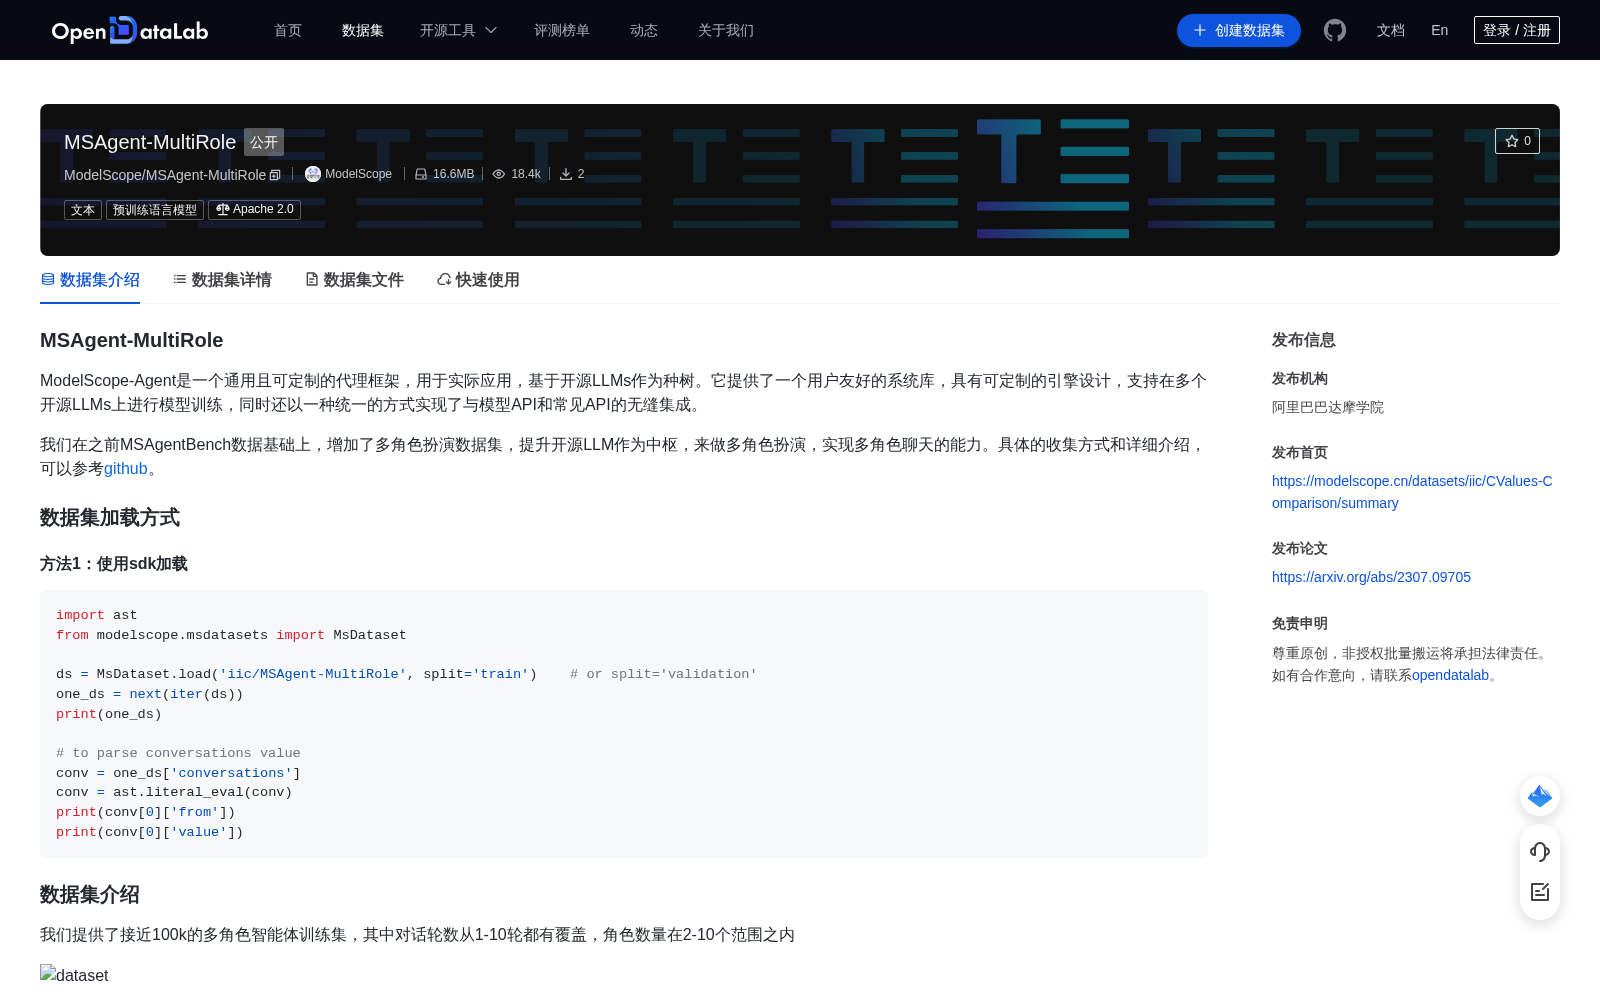Open the feedback edit-note icon

[1540, 892]
